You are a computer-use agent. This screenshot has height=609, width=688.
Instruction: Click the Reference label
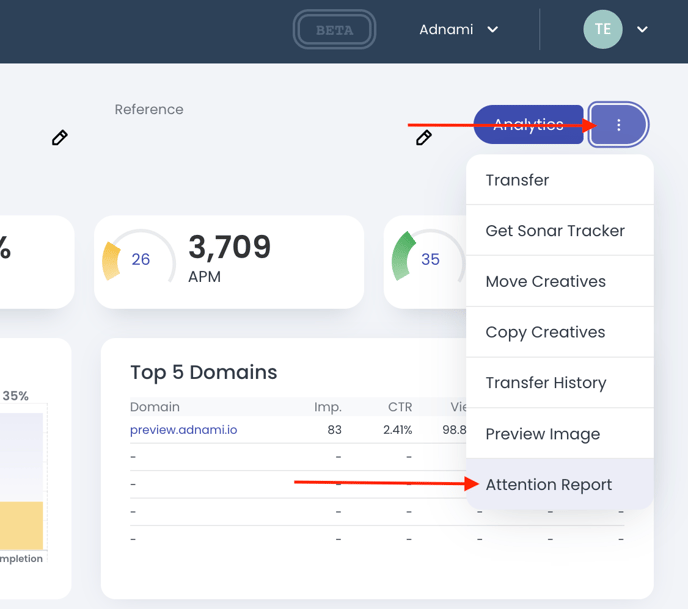click(149, 109)
